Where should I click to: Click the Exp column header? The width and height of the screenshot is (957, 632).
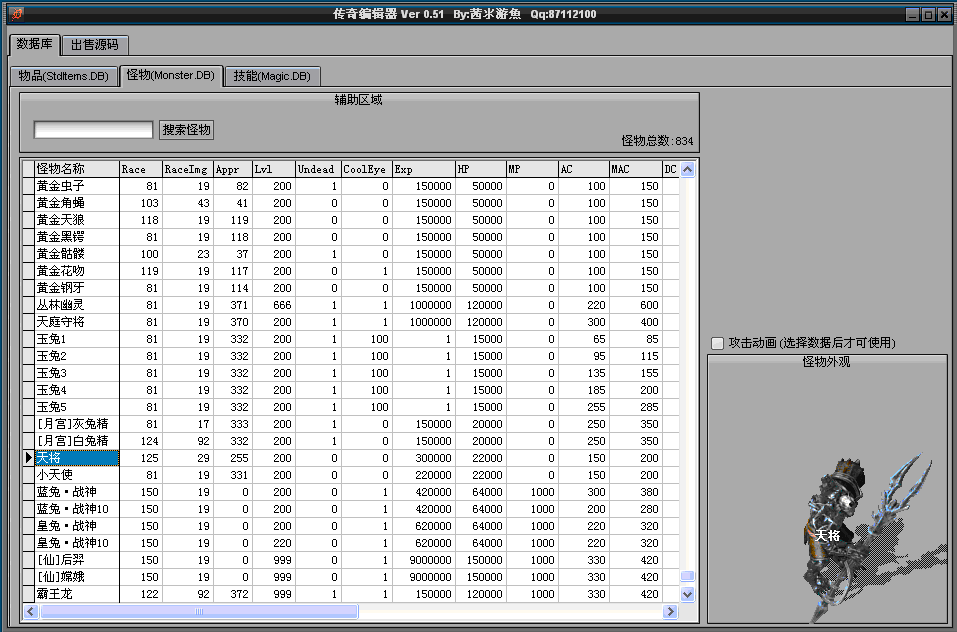pos(423,169)
